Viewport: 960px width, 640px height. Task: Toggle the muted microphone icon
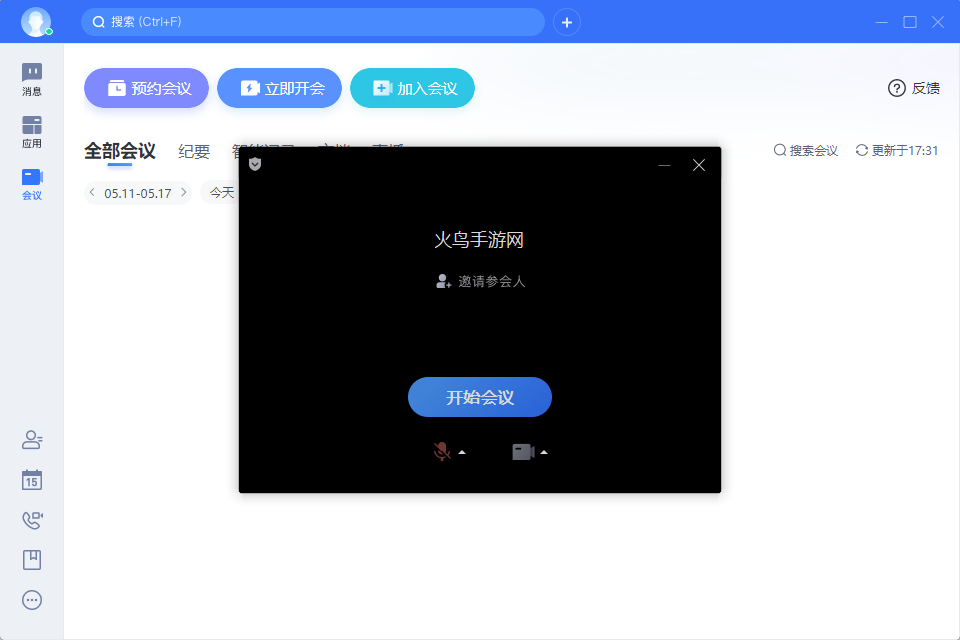pyautogui.click(x=441, y=451)
